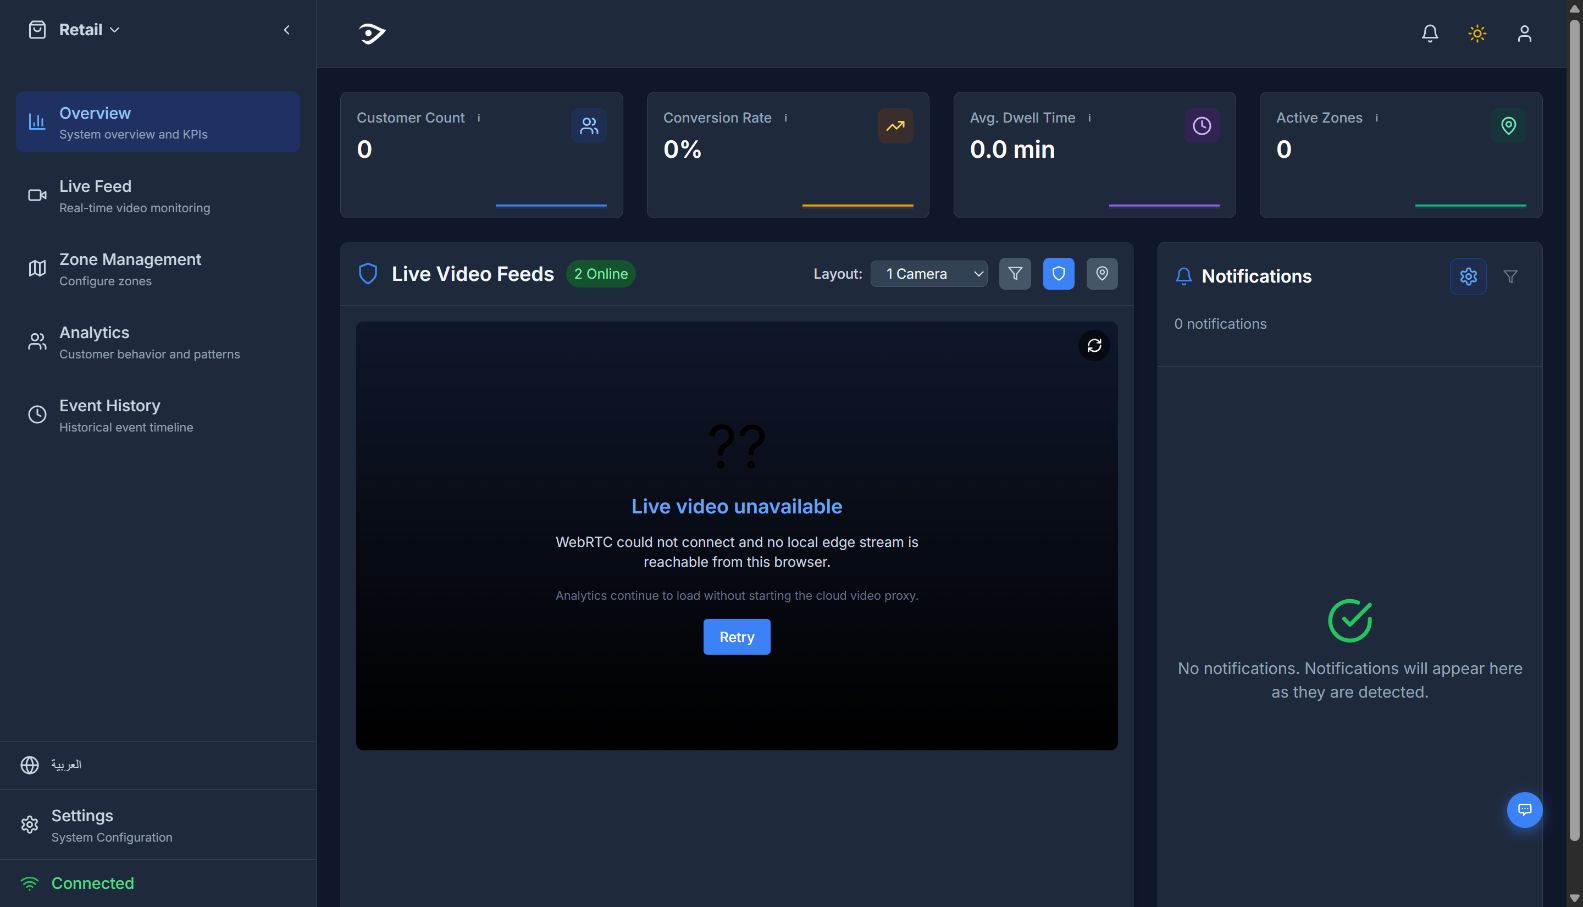
Task: Click the Connected wifi status icon
Action: tap(30, 884)
